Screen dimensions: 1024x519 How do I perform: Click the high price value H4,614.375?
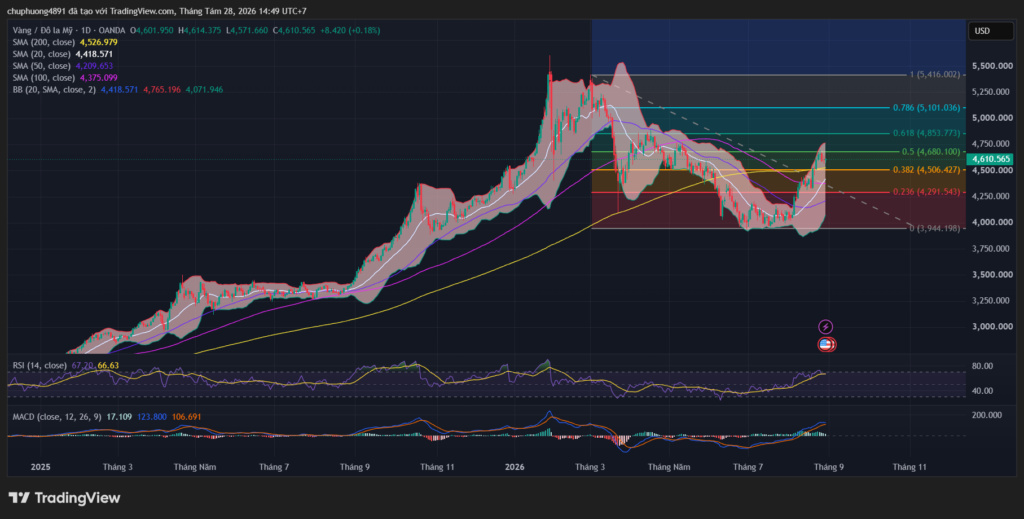(199, 31)
